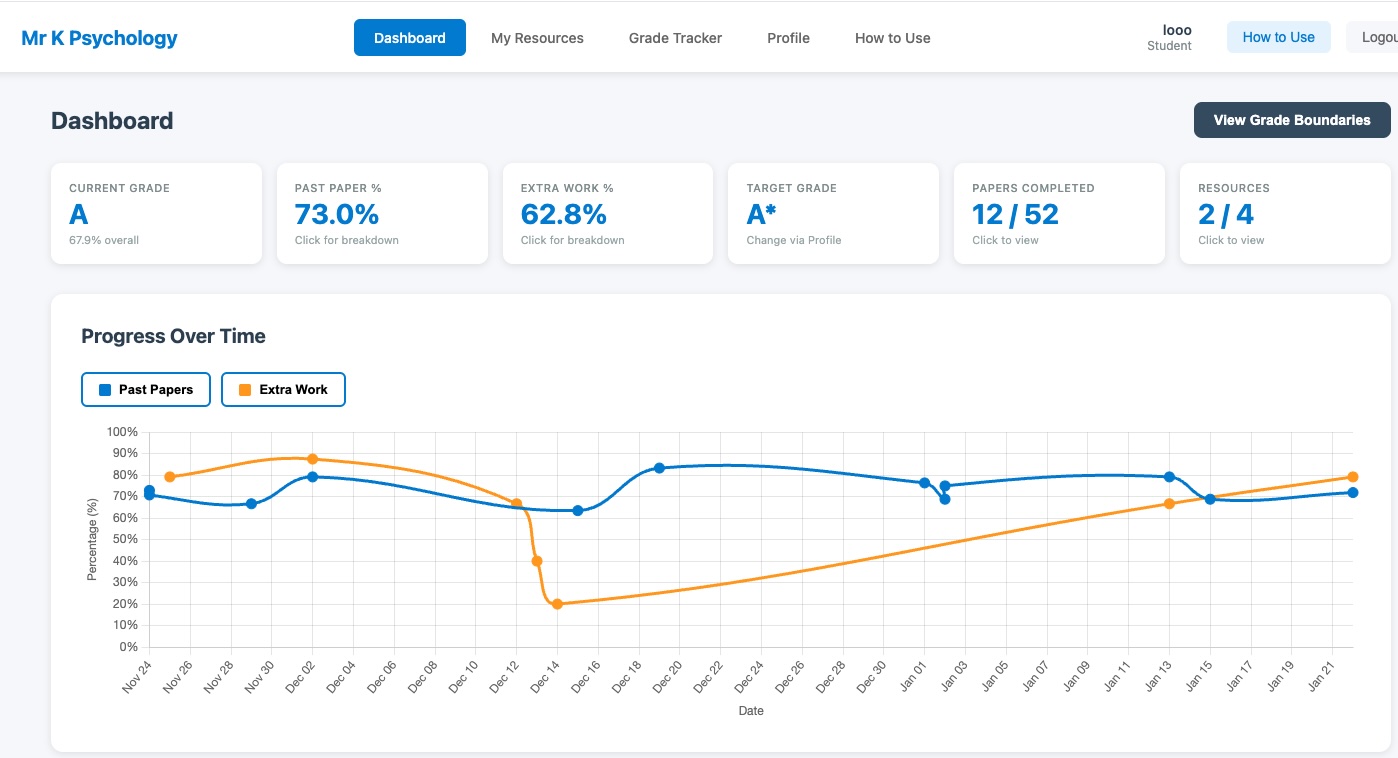Switch to My Resources tab

[537, 38]
